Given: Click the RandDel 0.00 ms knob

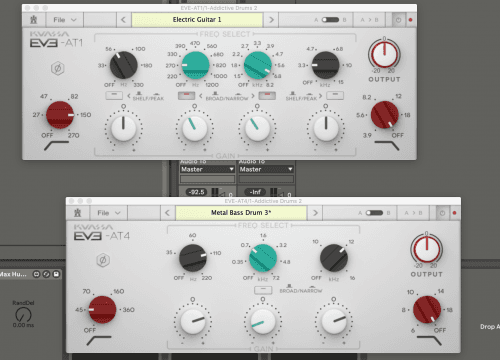Looking at the screenshot, I should point(23,314).
